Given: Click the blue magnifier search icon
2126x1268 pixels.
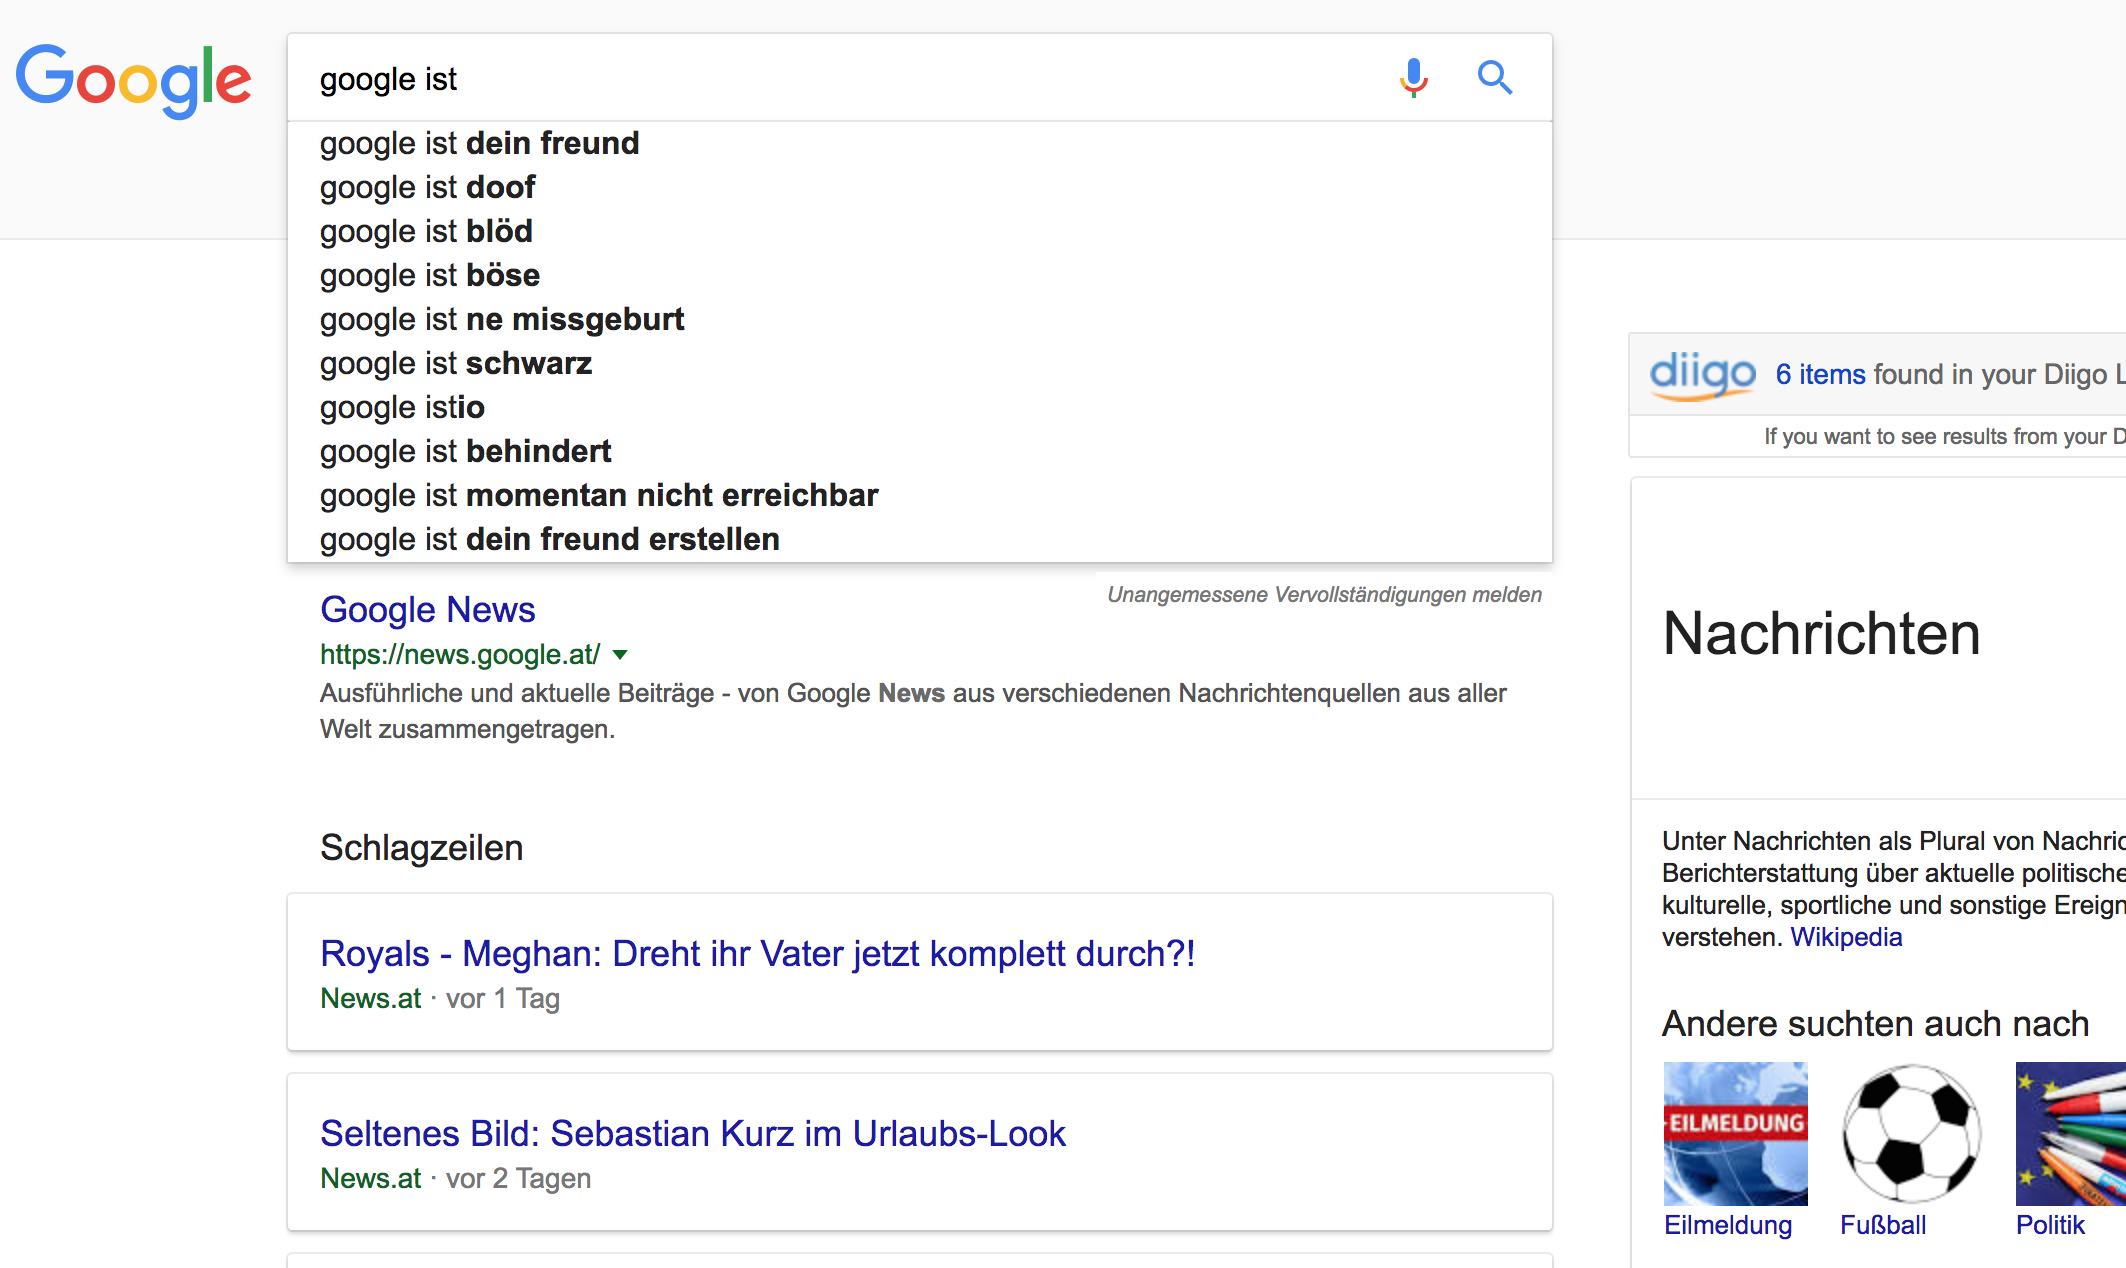Looking at the screenshot, I should click(x=1494, y=77).
